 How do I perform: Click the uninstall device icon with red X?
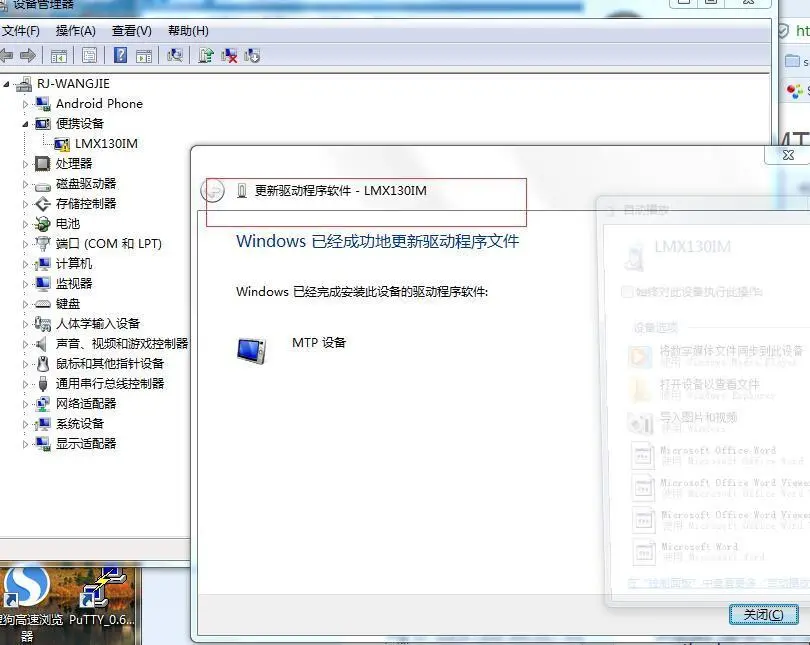click(229, 56)
